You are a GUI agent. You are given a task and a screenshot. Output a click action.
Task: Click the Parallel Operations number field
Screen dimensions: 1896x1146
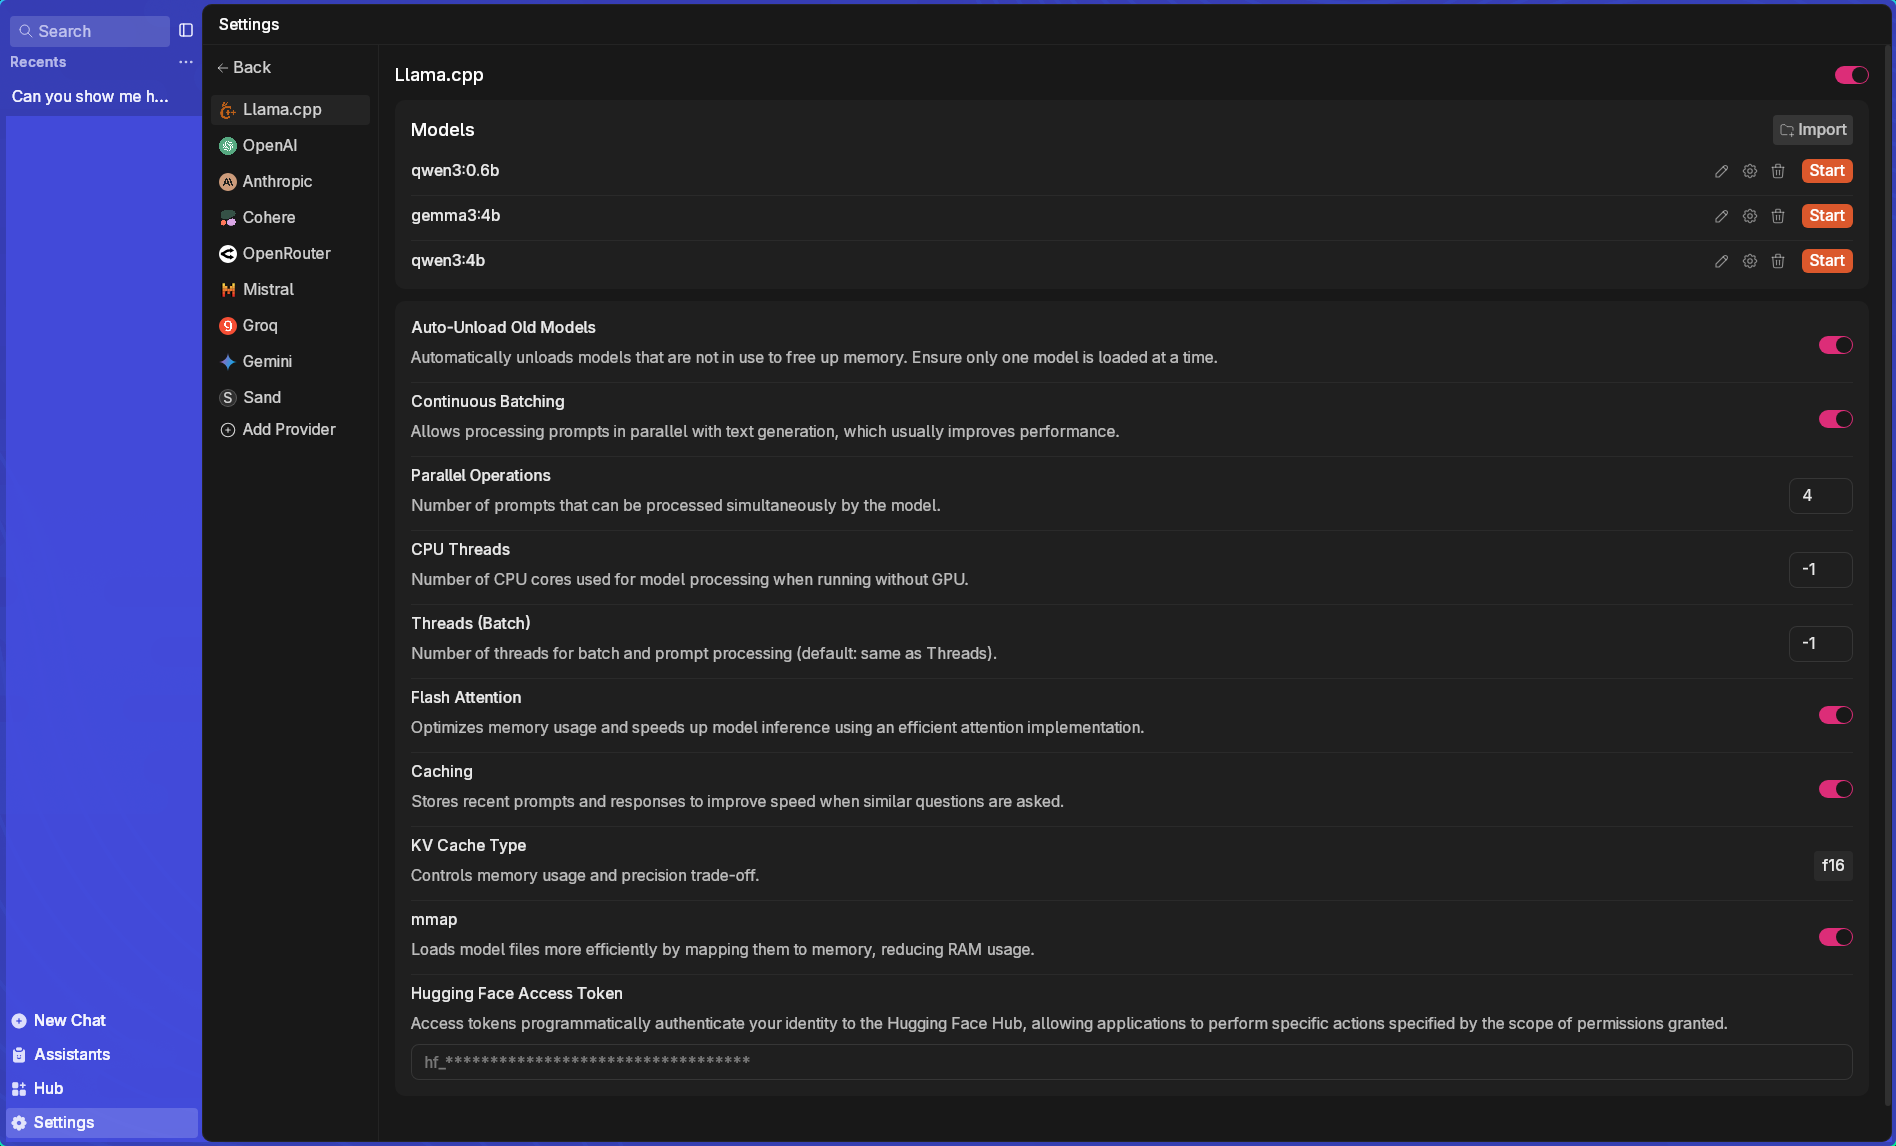1819,496
